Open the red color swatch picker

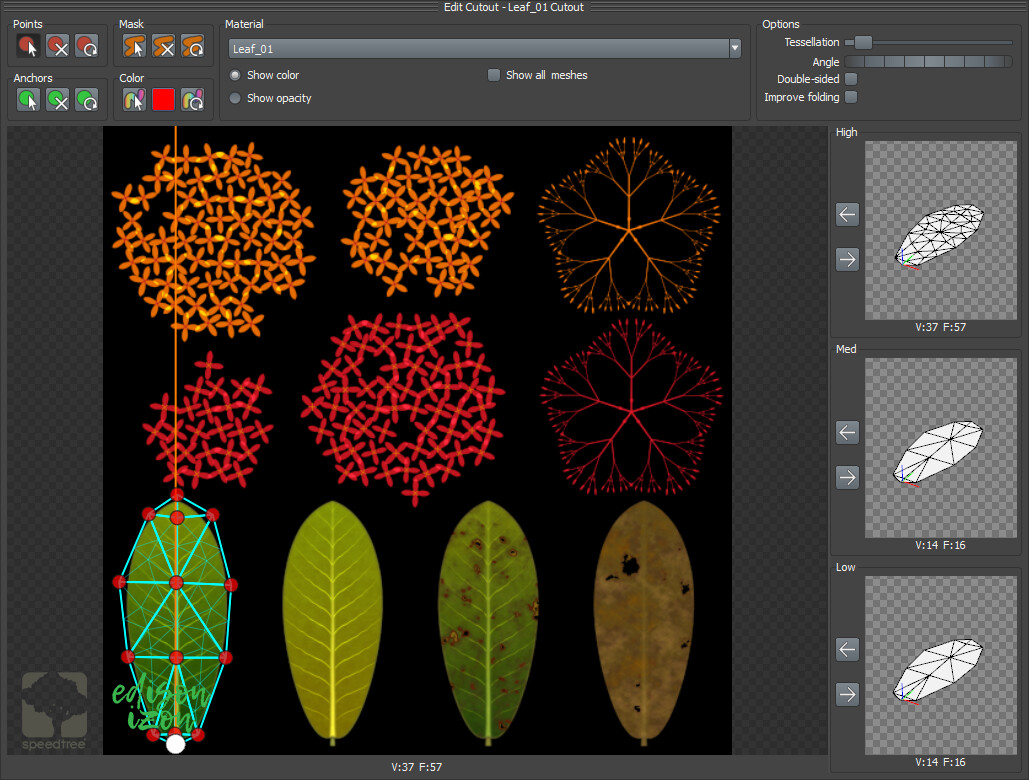pos(163,99)
